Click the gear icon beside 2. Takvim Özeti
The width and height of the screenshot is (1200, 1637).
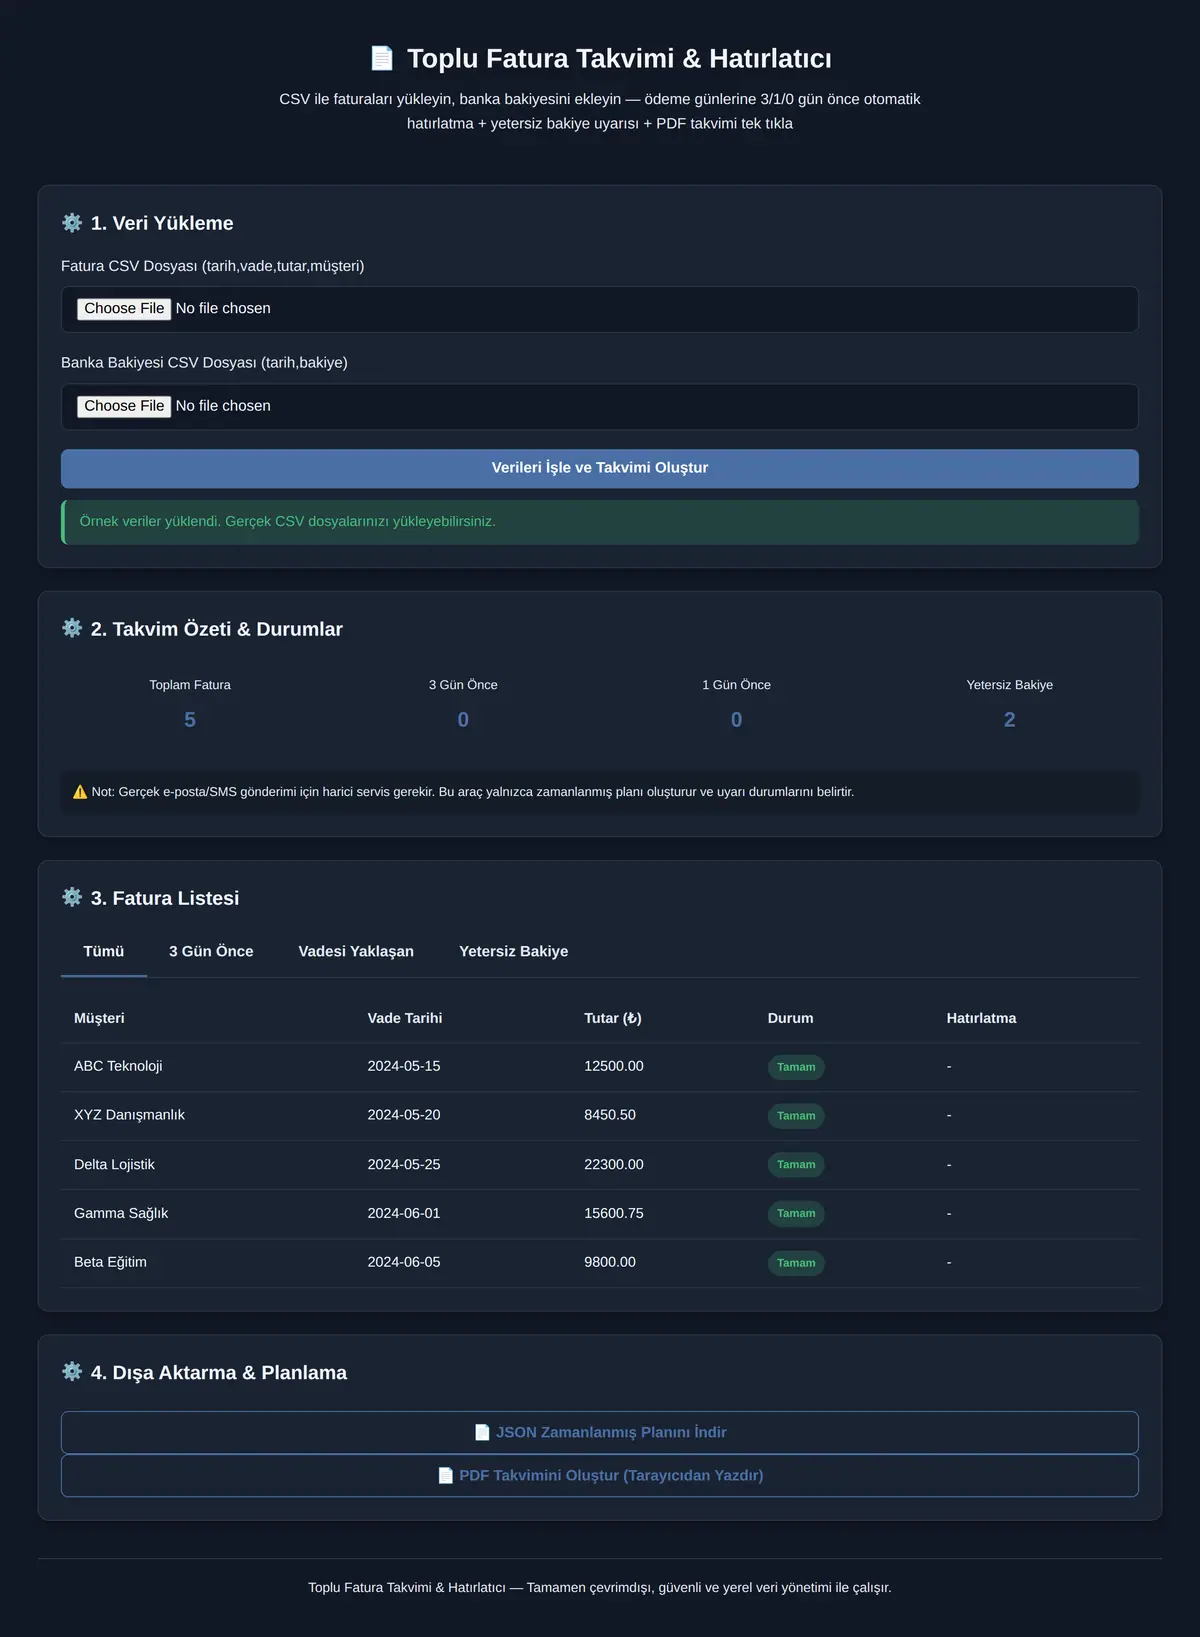click(72, 628)
